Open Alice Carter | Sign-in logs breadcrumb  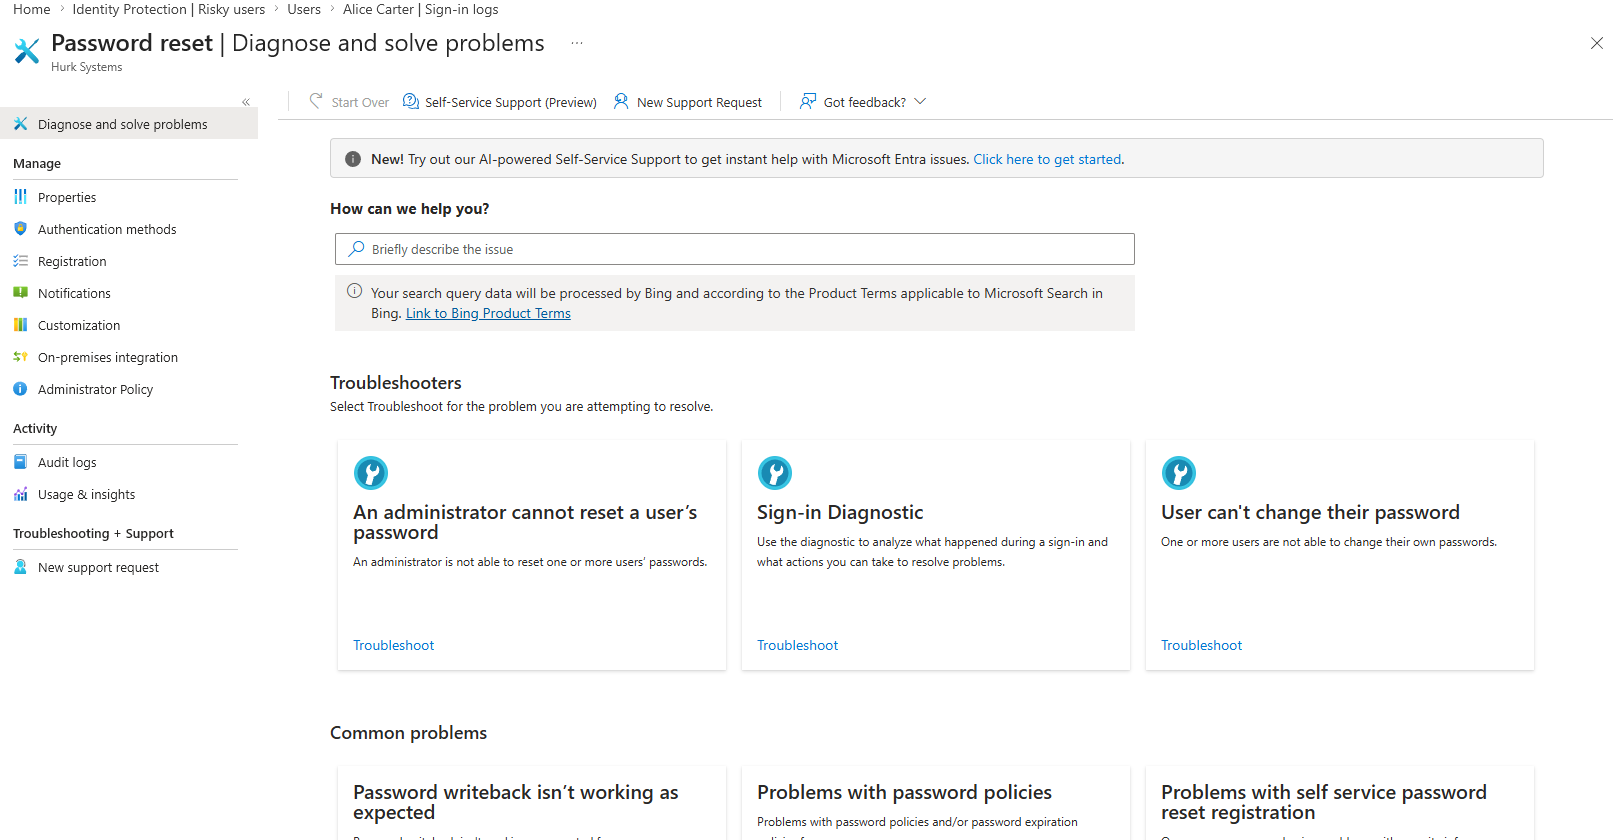[x=420, y=9]
